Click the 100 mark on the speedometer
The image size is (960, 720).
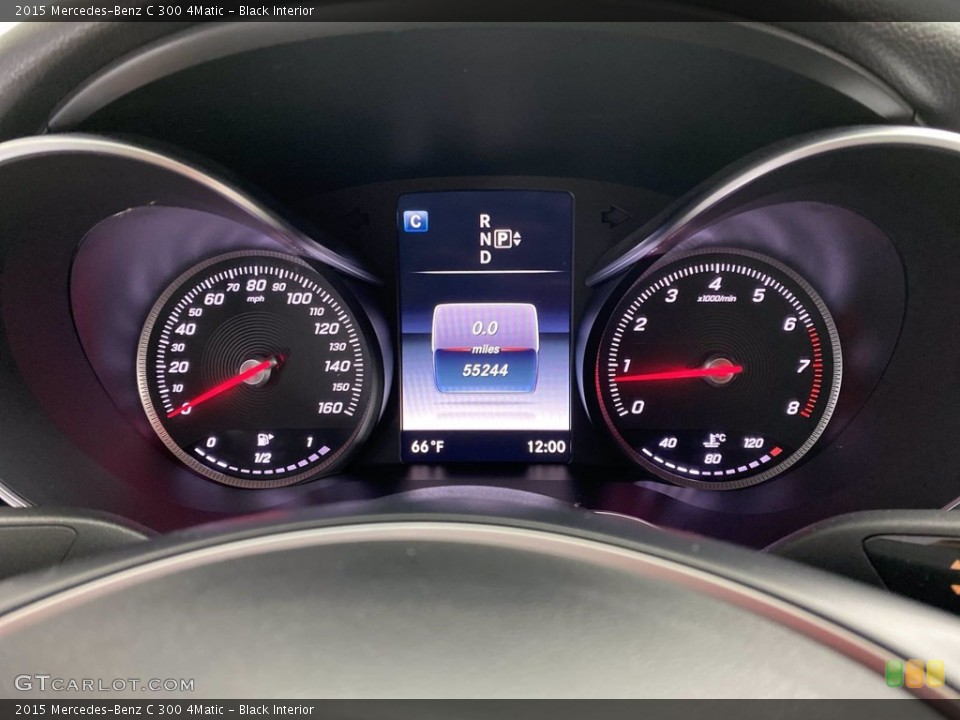tap(299, 298)
